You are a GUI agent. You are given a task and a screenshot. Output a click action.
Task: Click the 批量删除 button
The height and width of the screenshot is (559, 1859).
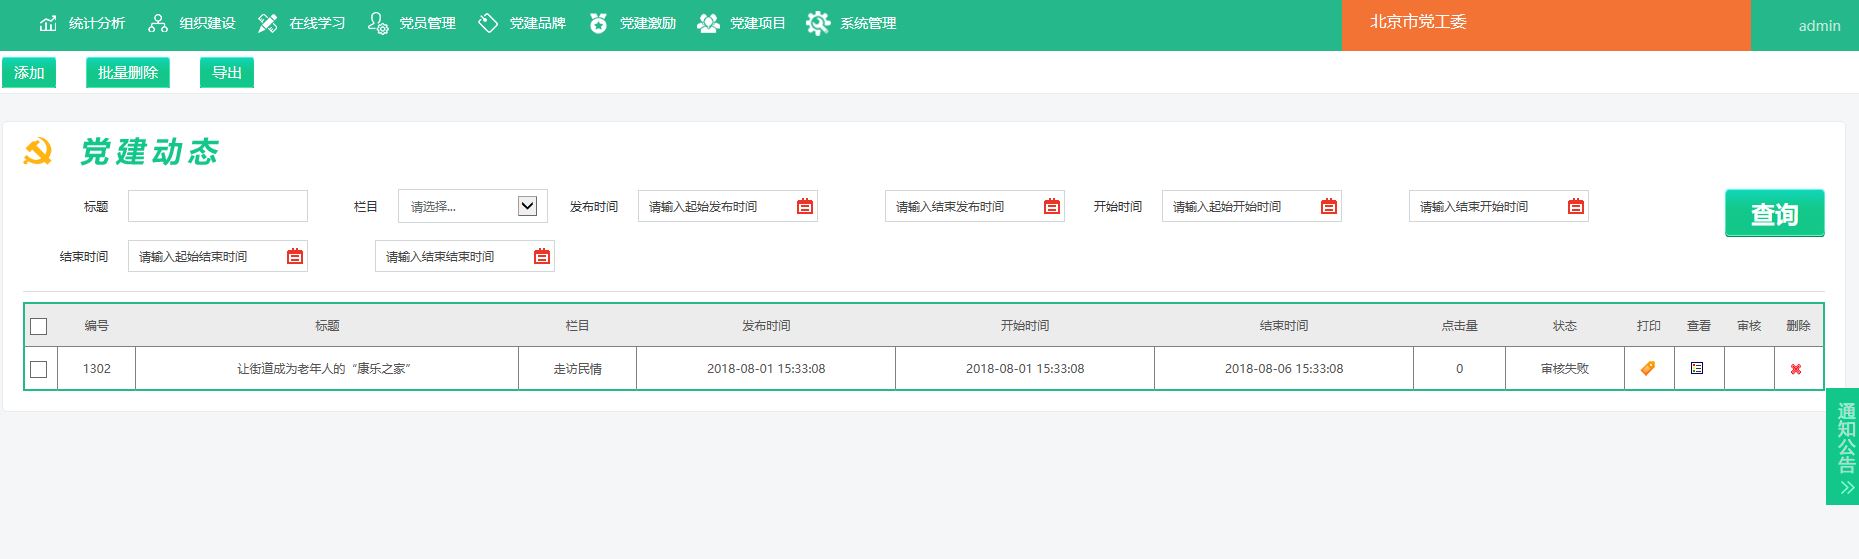coord(128,73)
